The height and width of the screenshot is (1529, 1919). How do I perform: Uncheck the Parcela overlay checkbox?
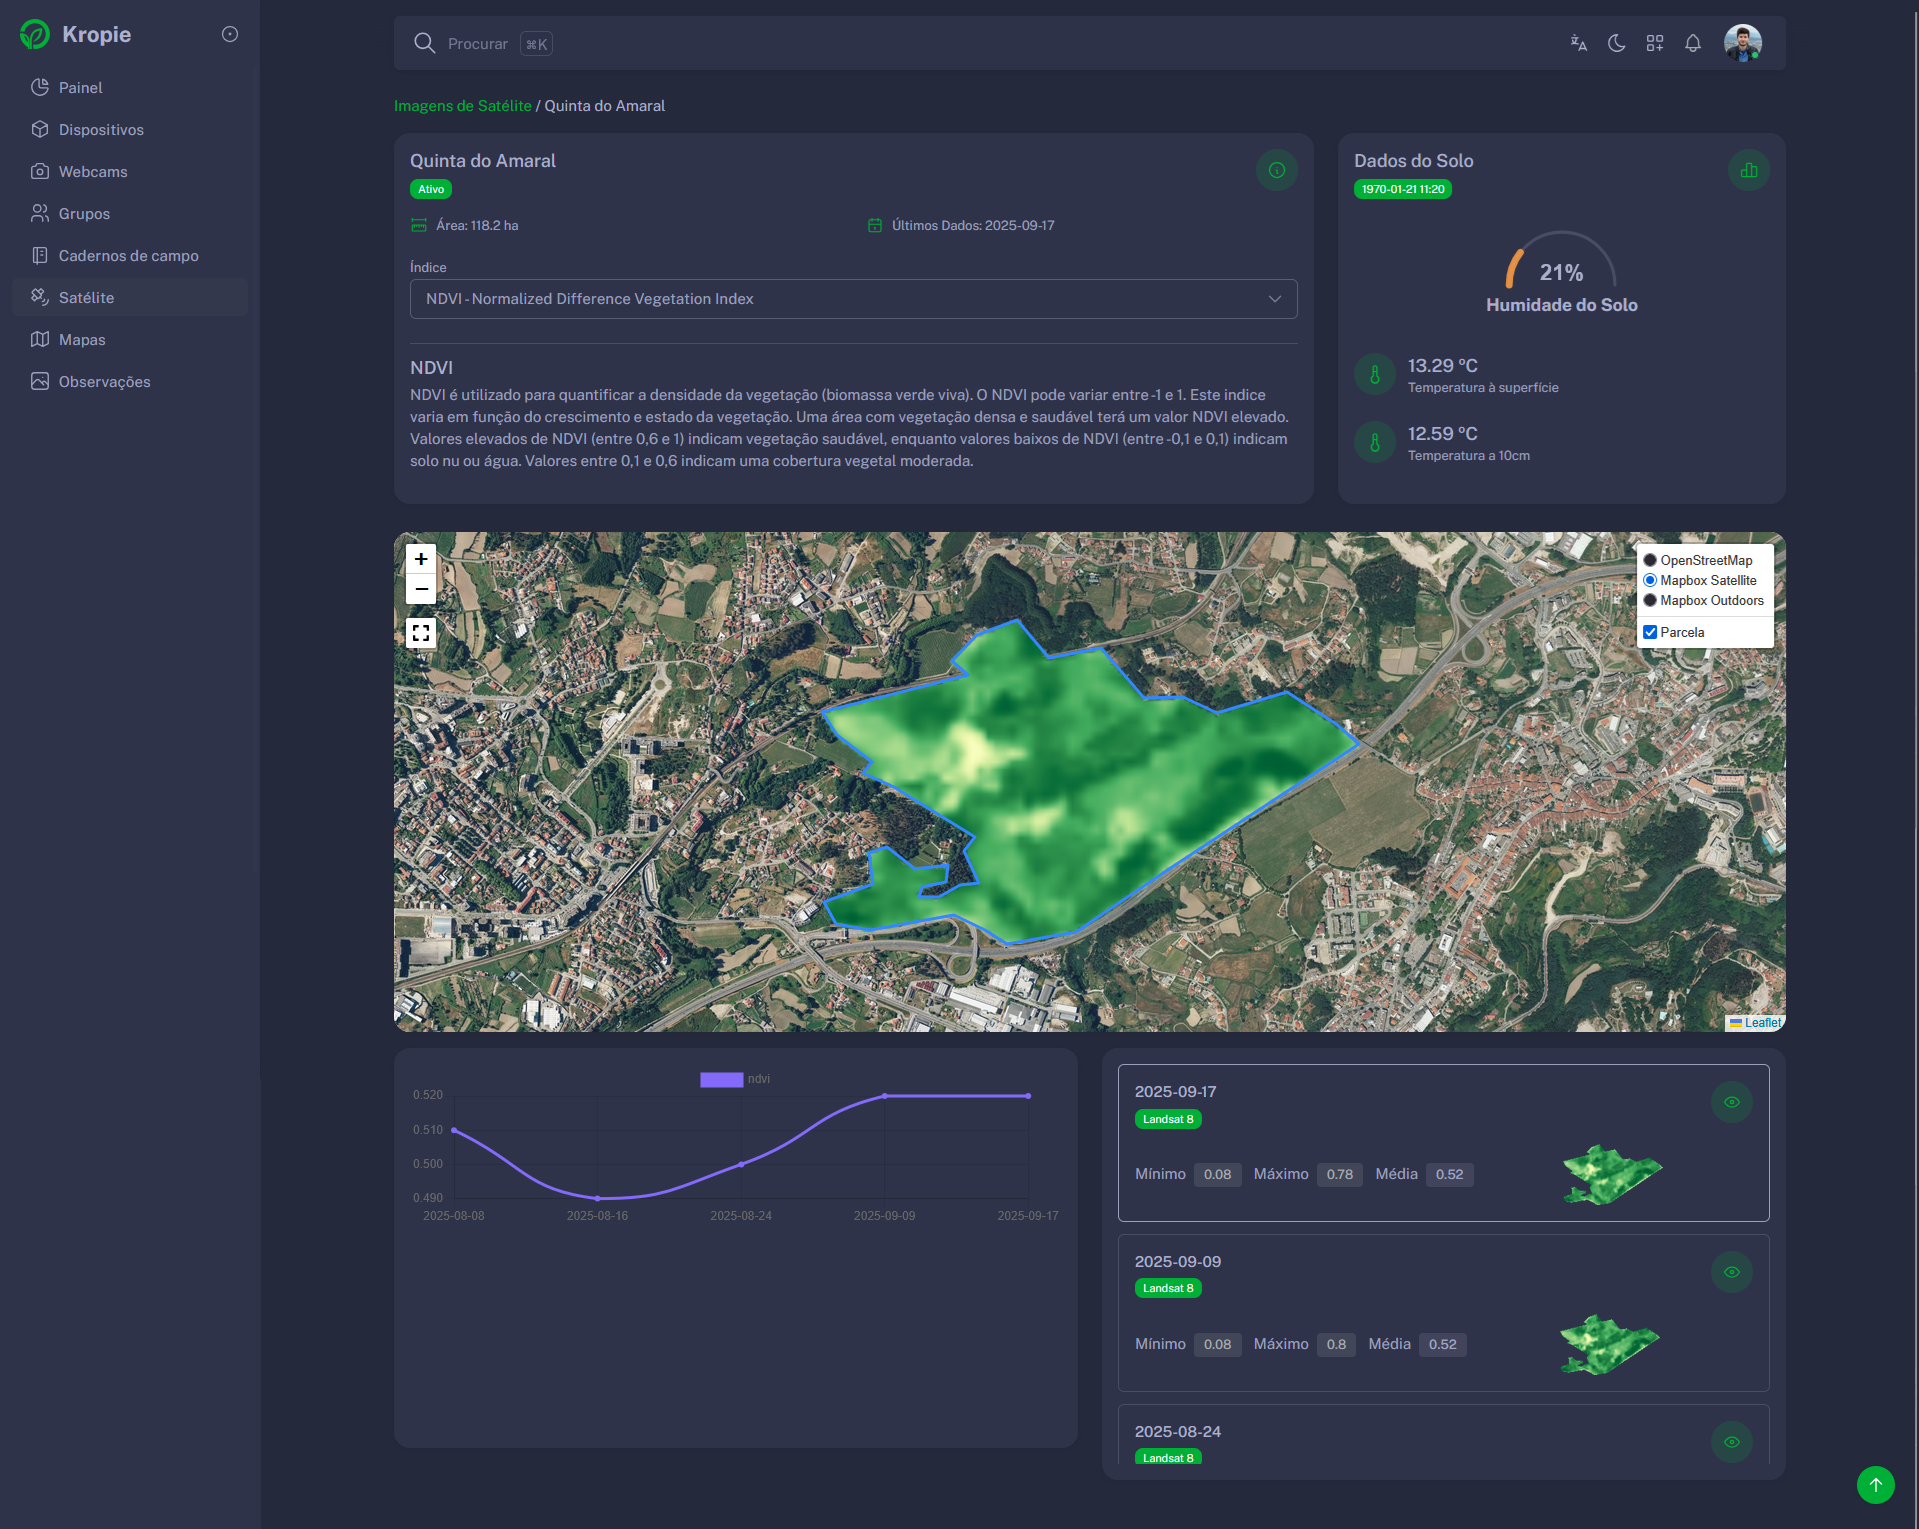pos(1650,631)
